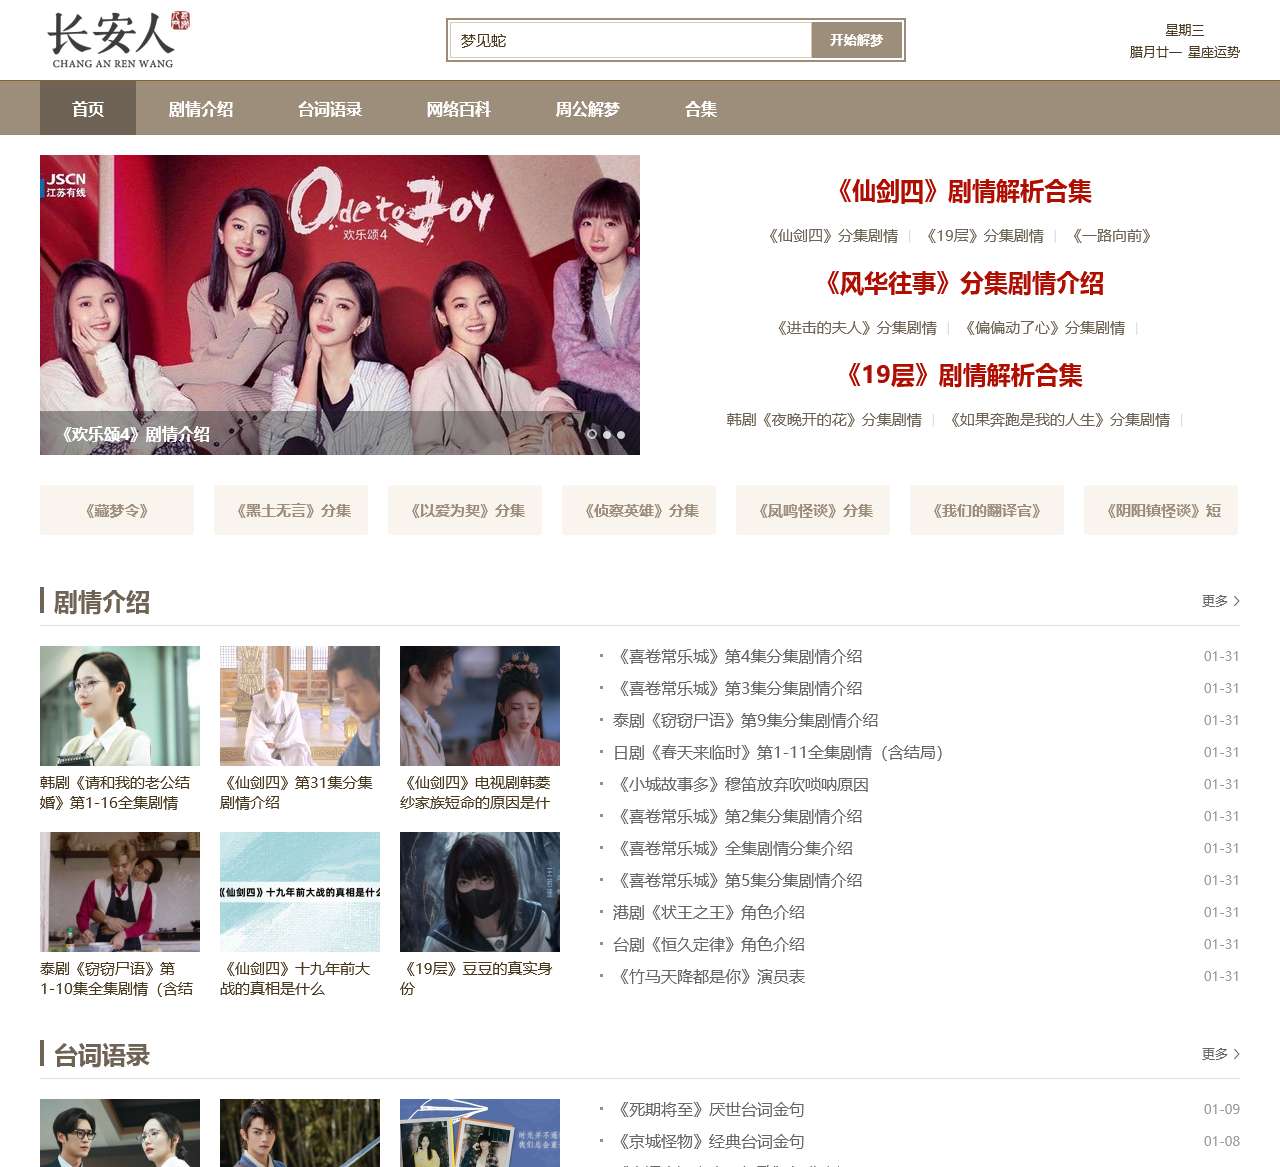Open the 《偏偏动了心》分集剧情 link
This screenshot has width=1280, height=1167.
tap(1042, 328)
